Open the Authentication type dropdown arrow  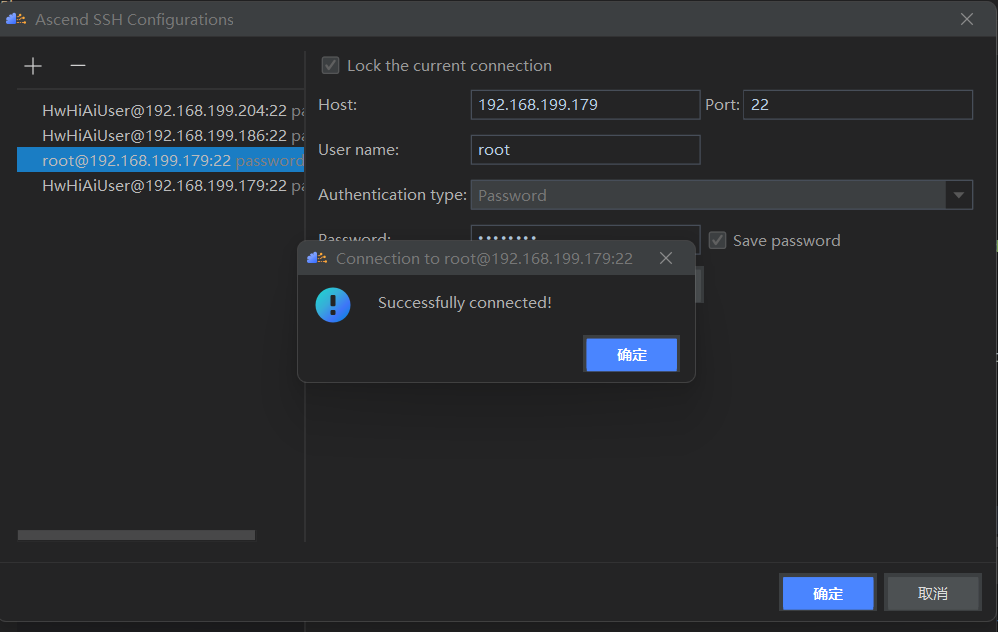click(959, 195)
